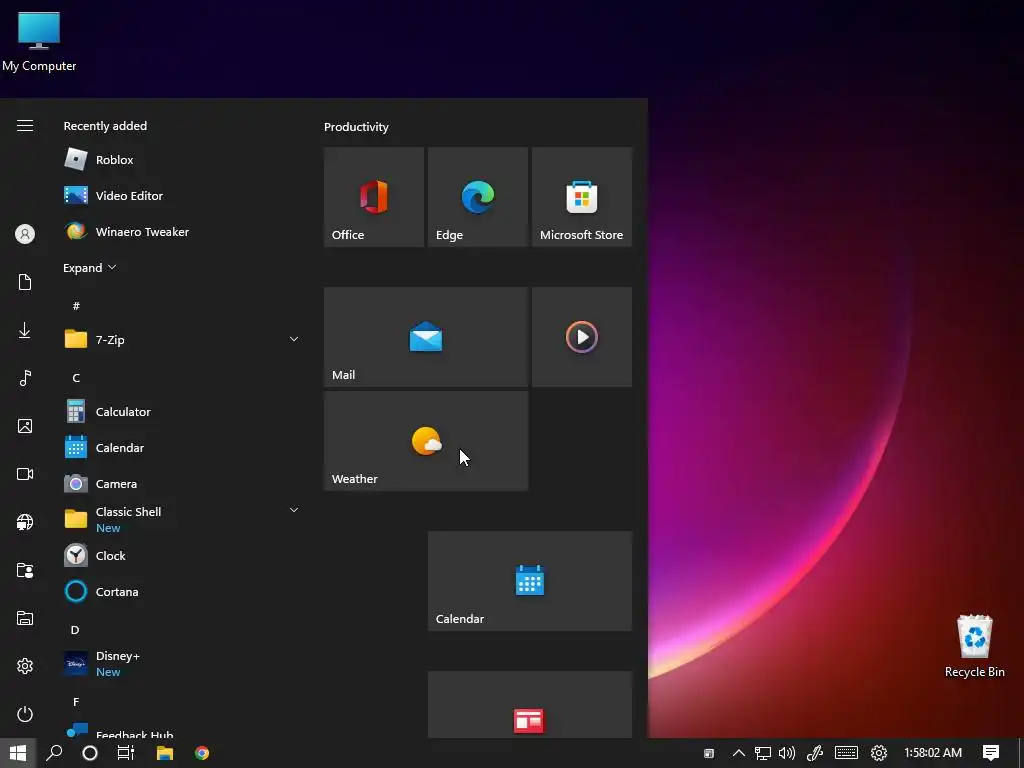Open Documents from Start sidebar
The height and width of the screenshot is (768, 1024).
point(25,282)
